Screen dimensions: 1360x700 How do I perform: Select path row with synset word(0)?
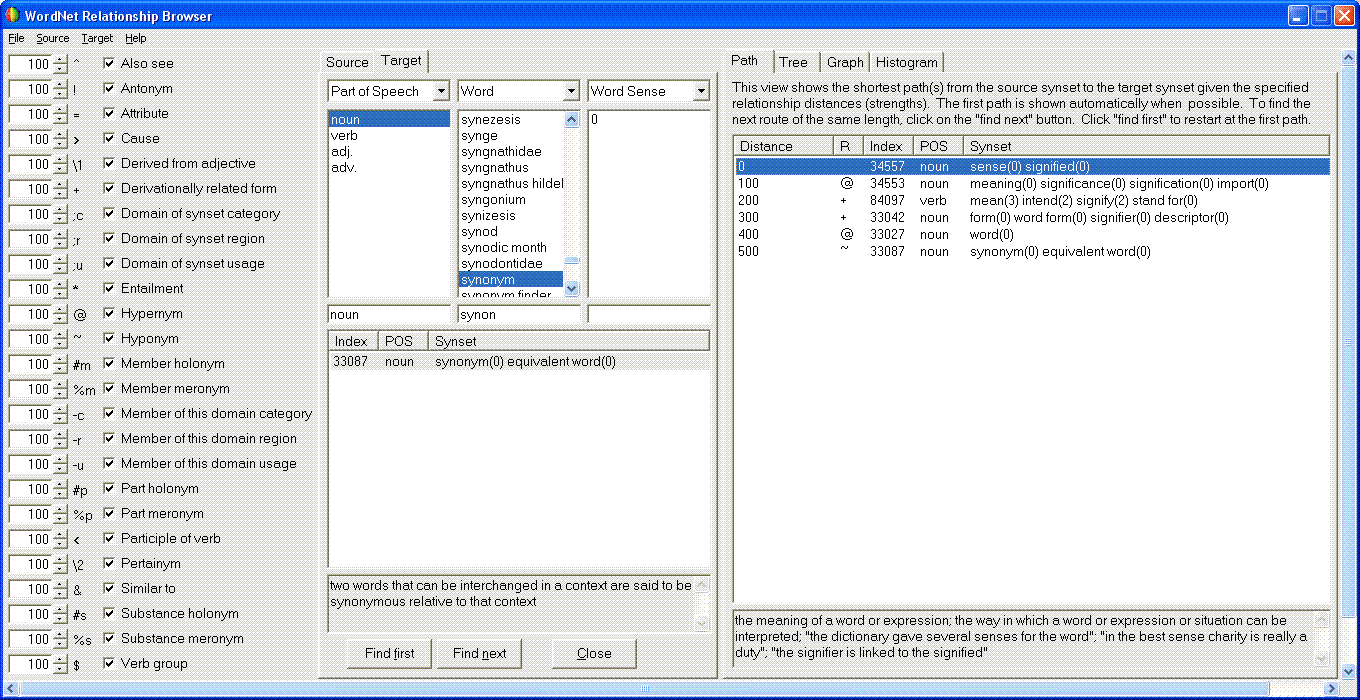click(x=1033, y=235)
